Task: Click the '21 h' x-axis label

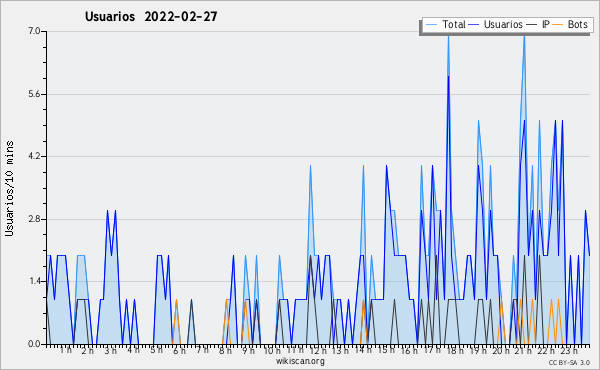Action: pos(523,350)
